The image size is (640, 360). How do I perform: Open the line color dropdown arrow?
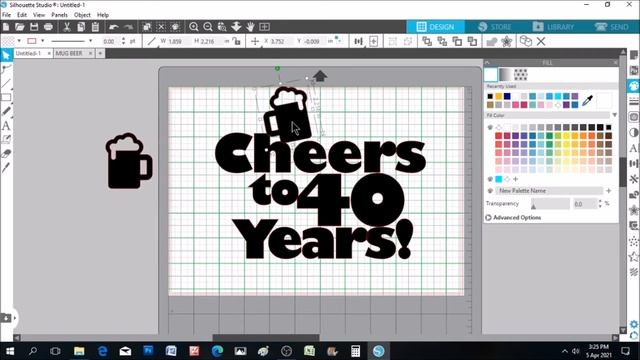coord(42,41)
